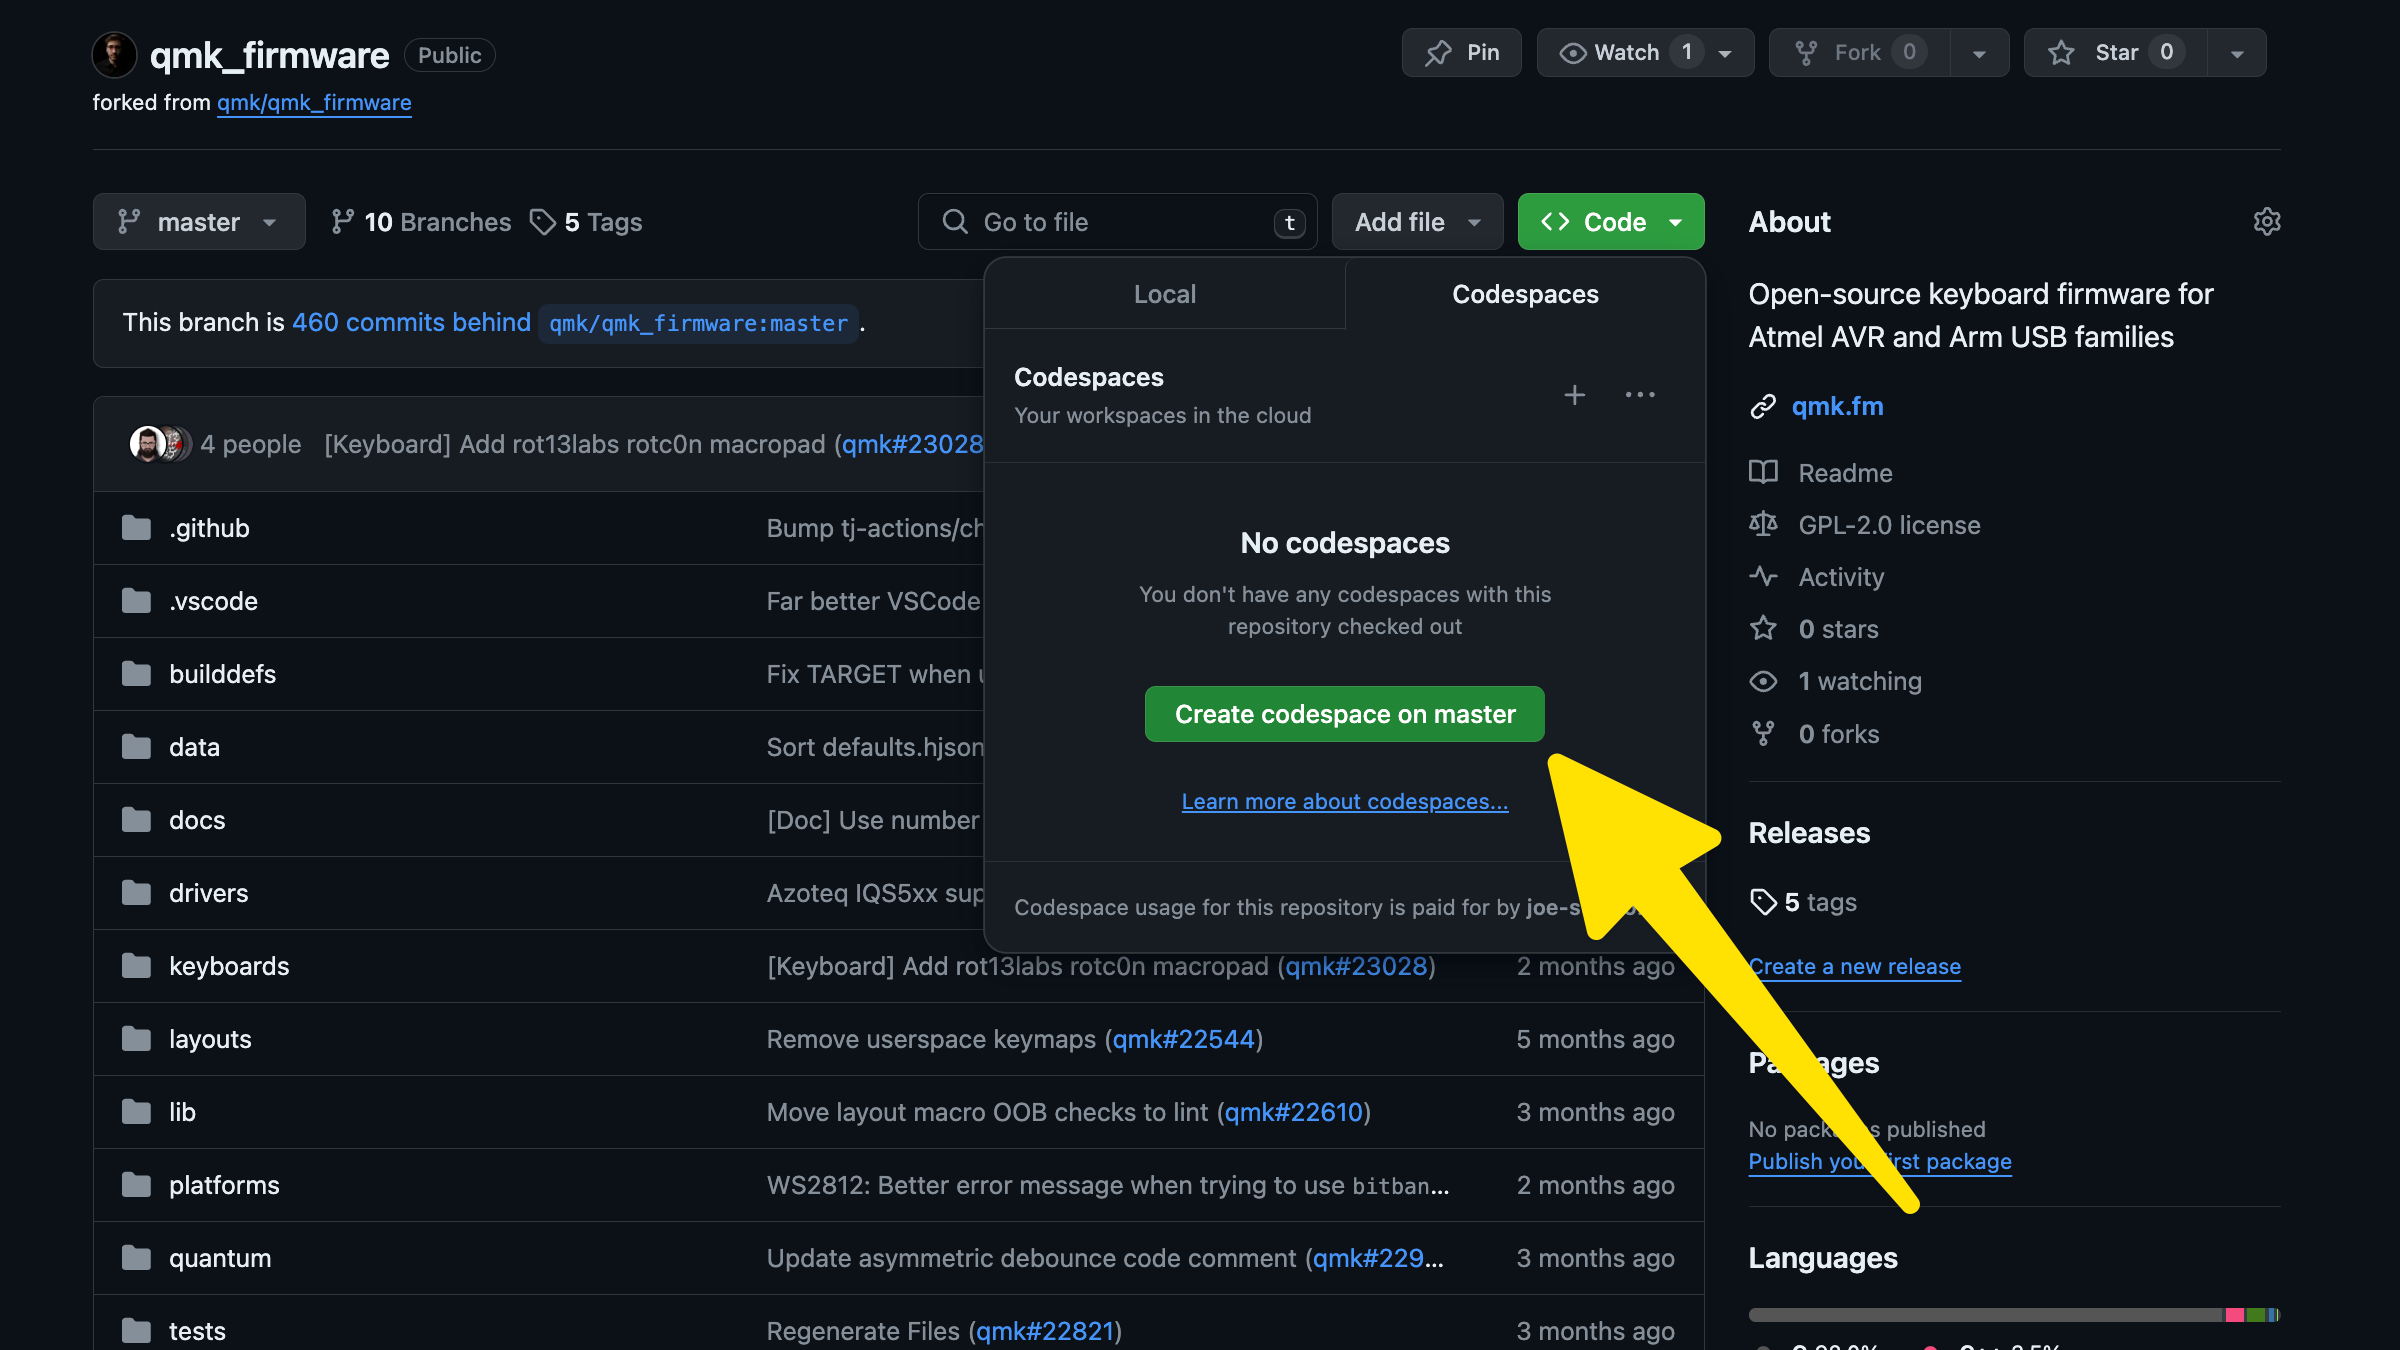Click the plus icon to add codespace
The width and height of the screenshot is (2400, 1350).
1575,395
